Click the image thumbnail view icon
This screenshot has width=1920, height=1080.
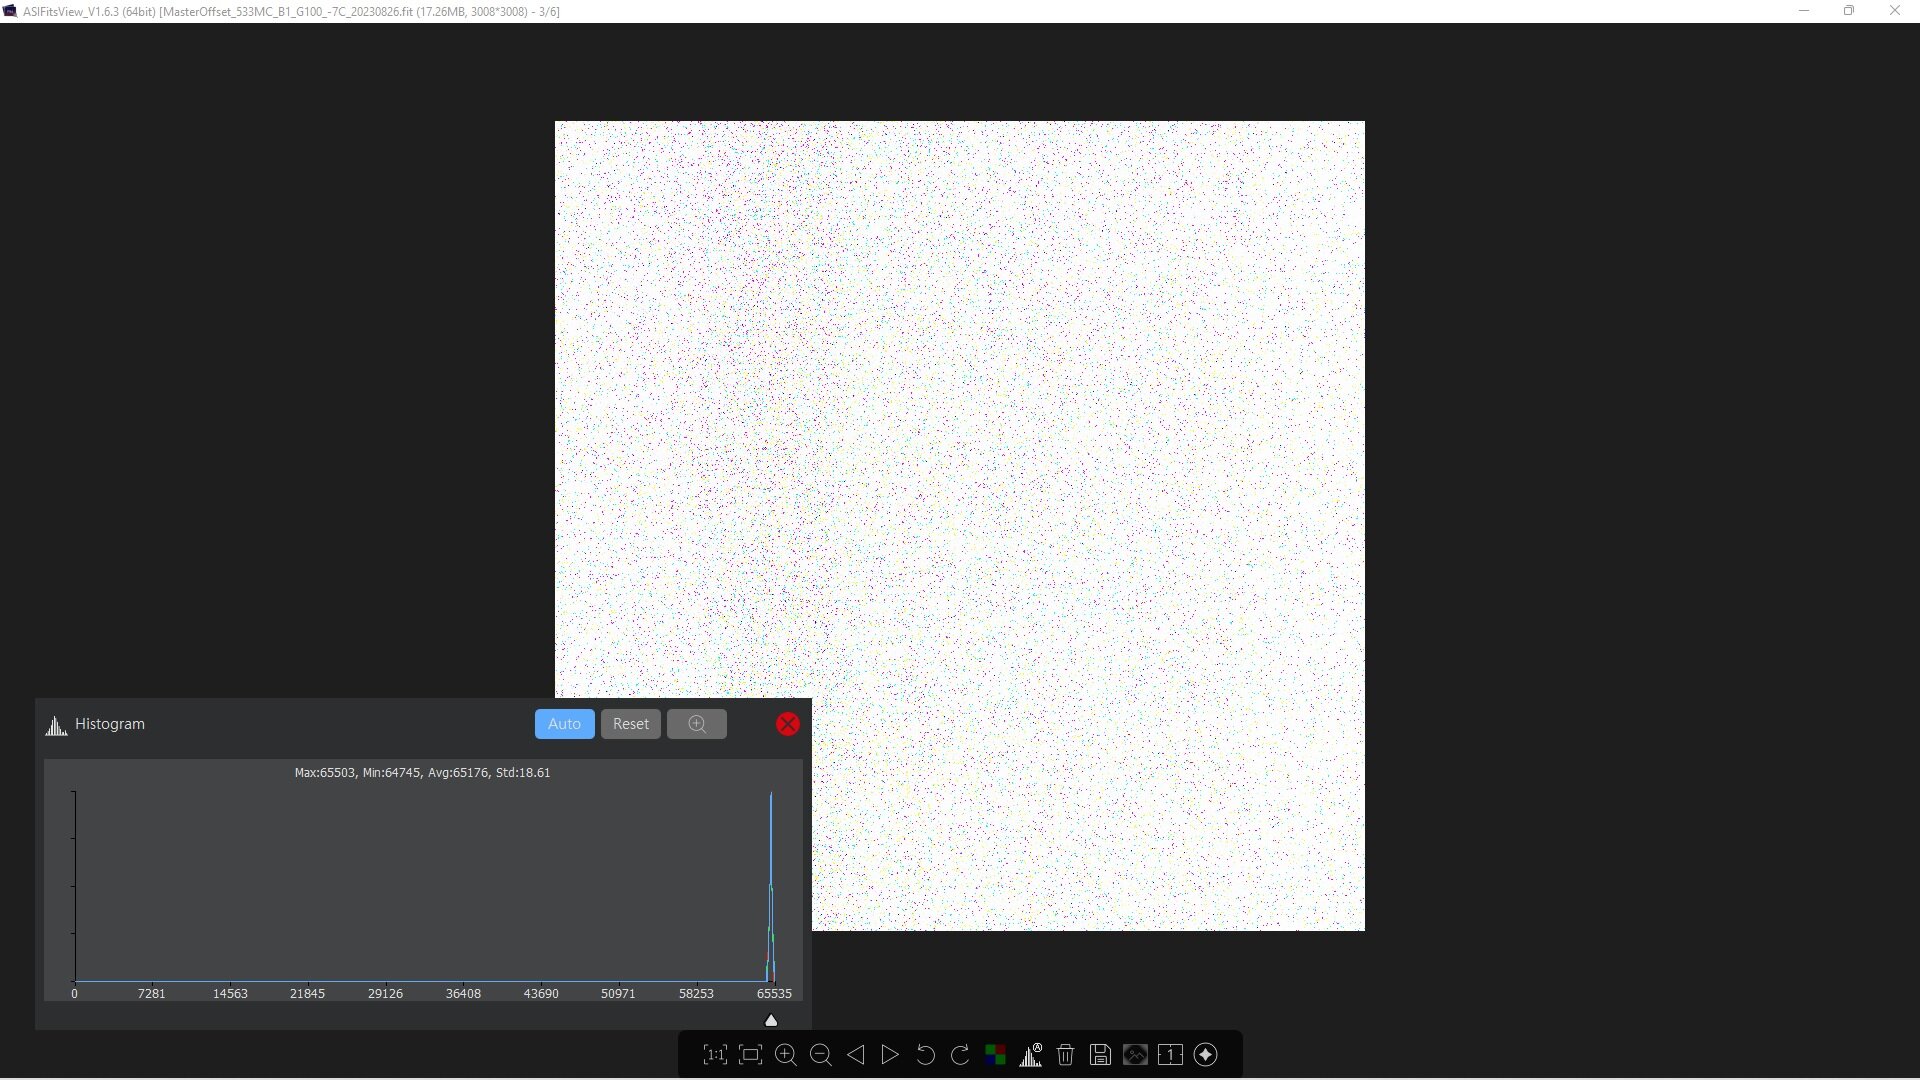(1135, 1055)
